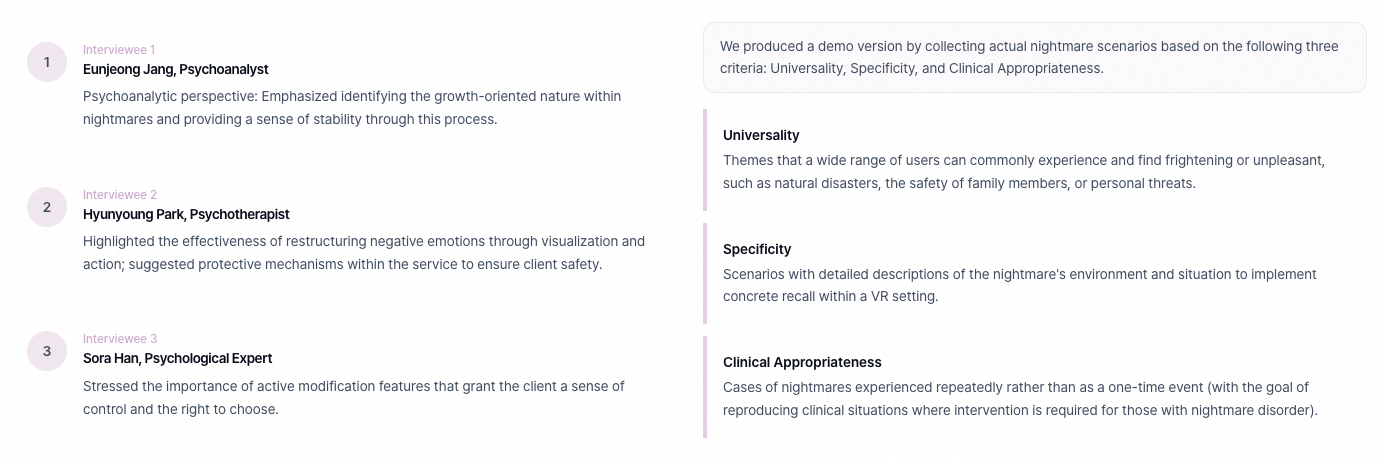Click the purple bar beside Specificity
This screenshot has width=1384, height=460.
tap(705, 273)
